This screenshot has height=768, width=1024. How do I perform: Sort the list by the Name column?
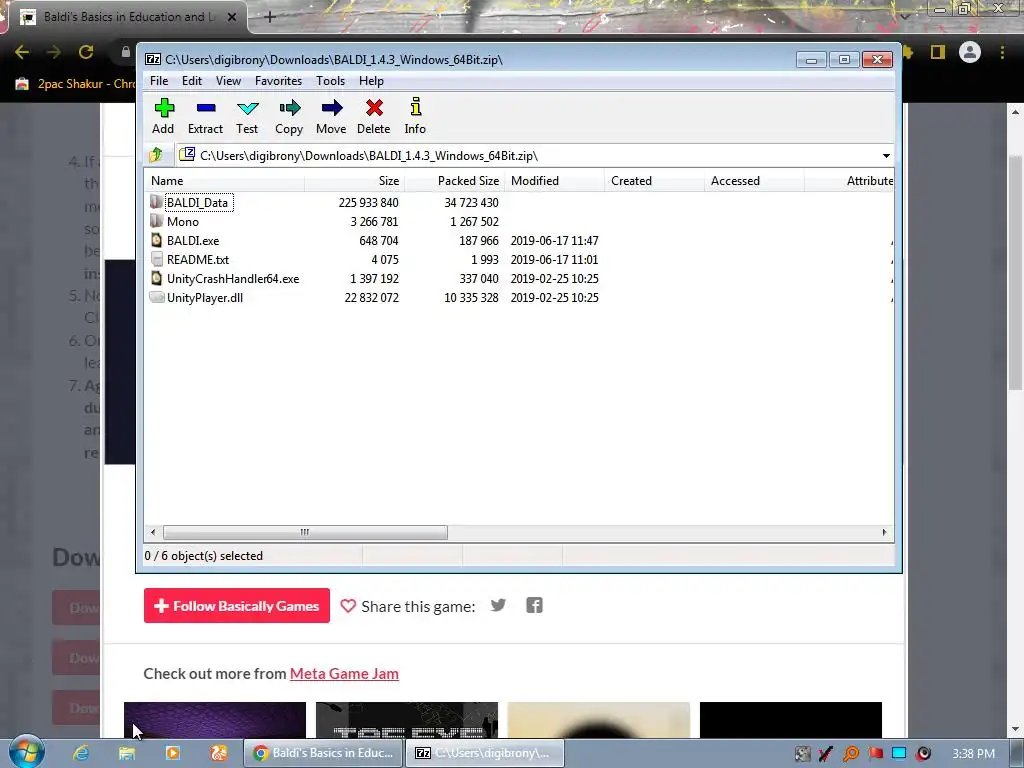point(224,181)
